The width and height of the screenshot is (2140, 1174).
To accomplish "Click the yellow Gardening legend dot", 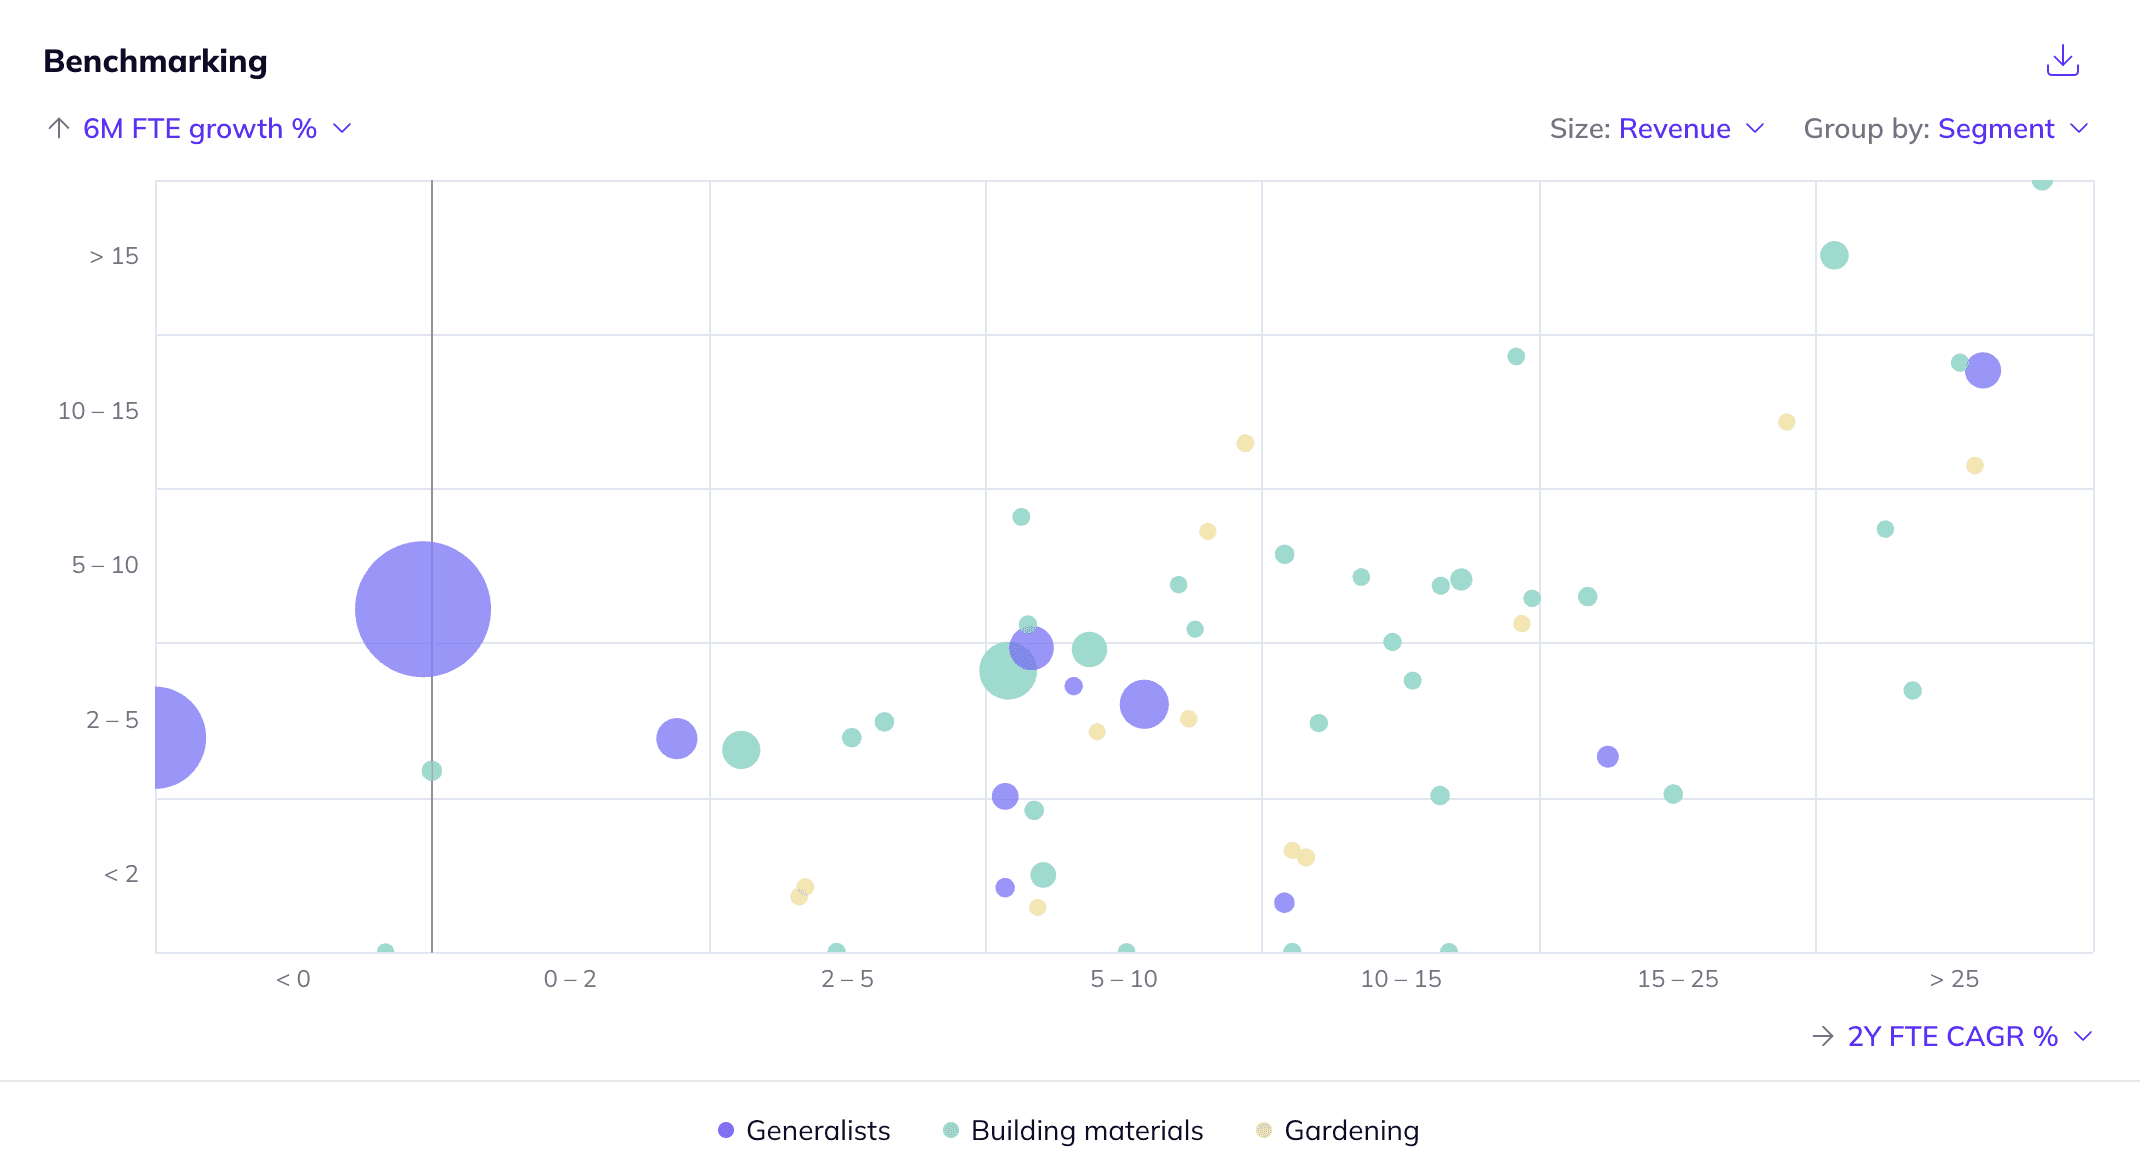I will click(1264, 1130).
